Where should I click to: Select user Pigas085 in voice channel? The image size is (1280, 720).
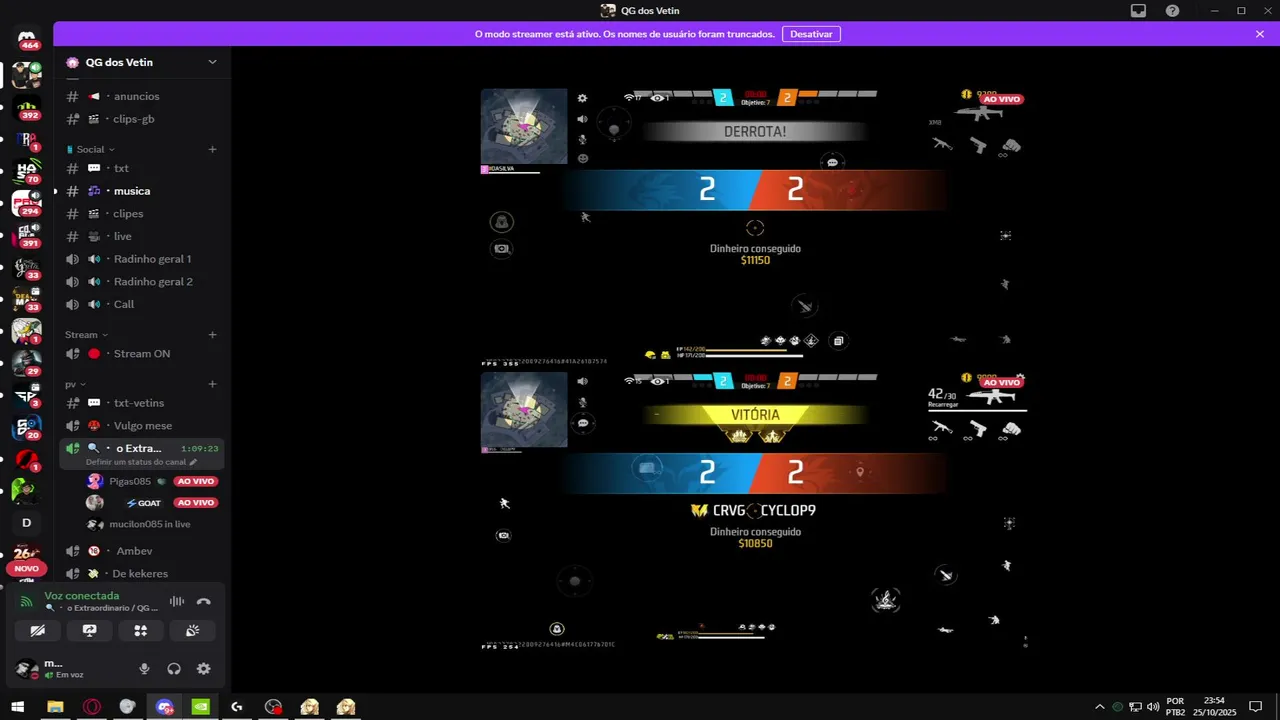tap(130, 481)
